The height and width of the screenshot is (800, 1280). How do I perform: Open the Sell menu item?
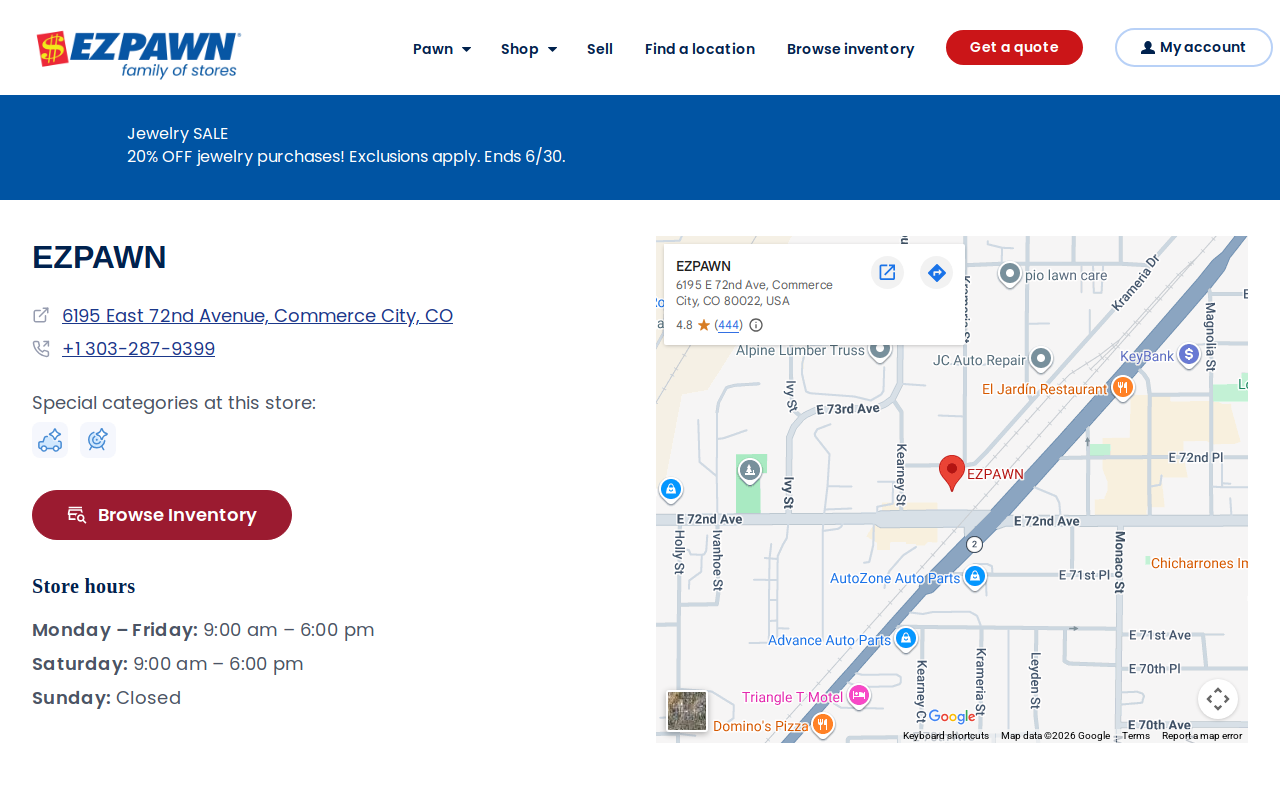click(600, 49)
